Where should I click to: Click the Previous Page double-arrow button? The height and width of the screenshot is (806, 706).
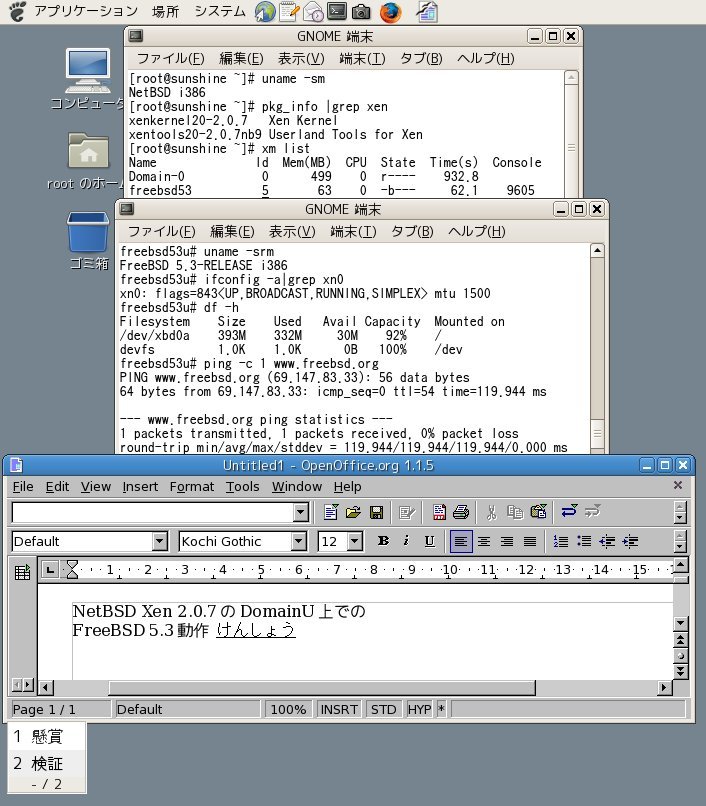(680, 640)
